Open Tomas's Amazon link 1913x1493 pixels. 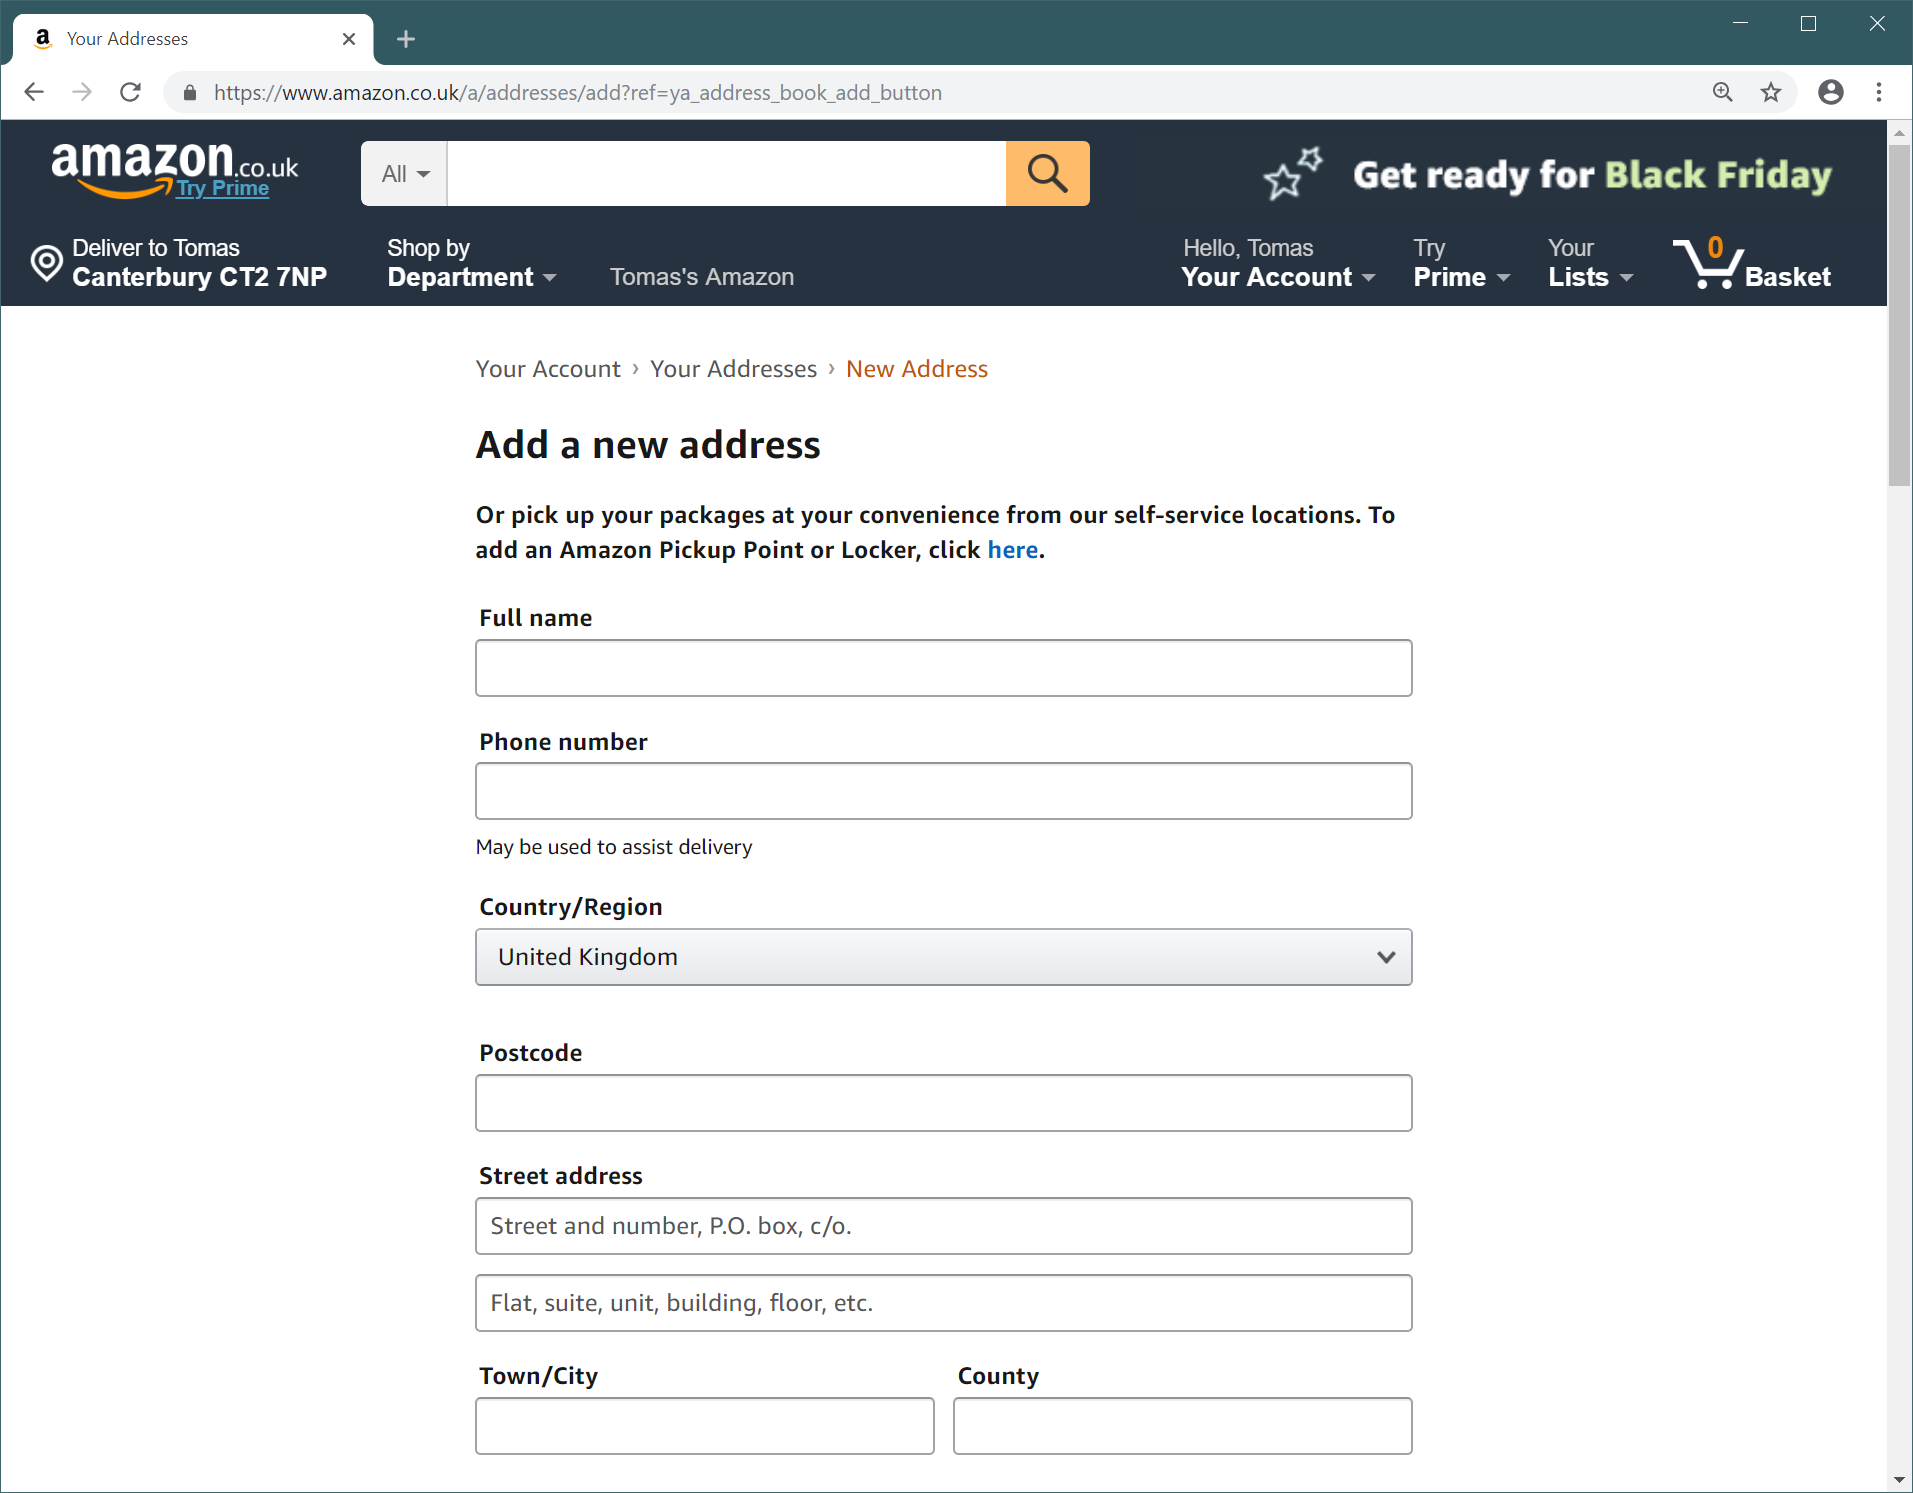[702, 277]
